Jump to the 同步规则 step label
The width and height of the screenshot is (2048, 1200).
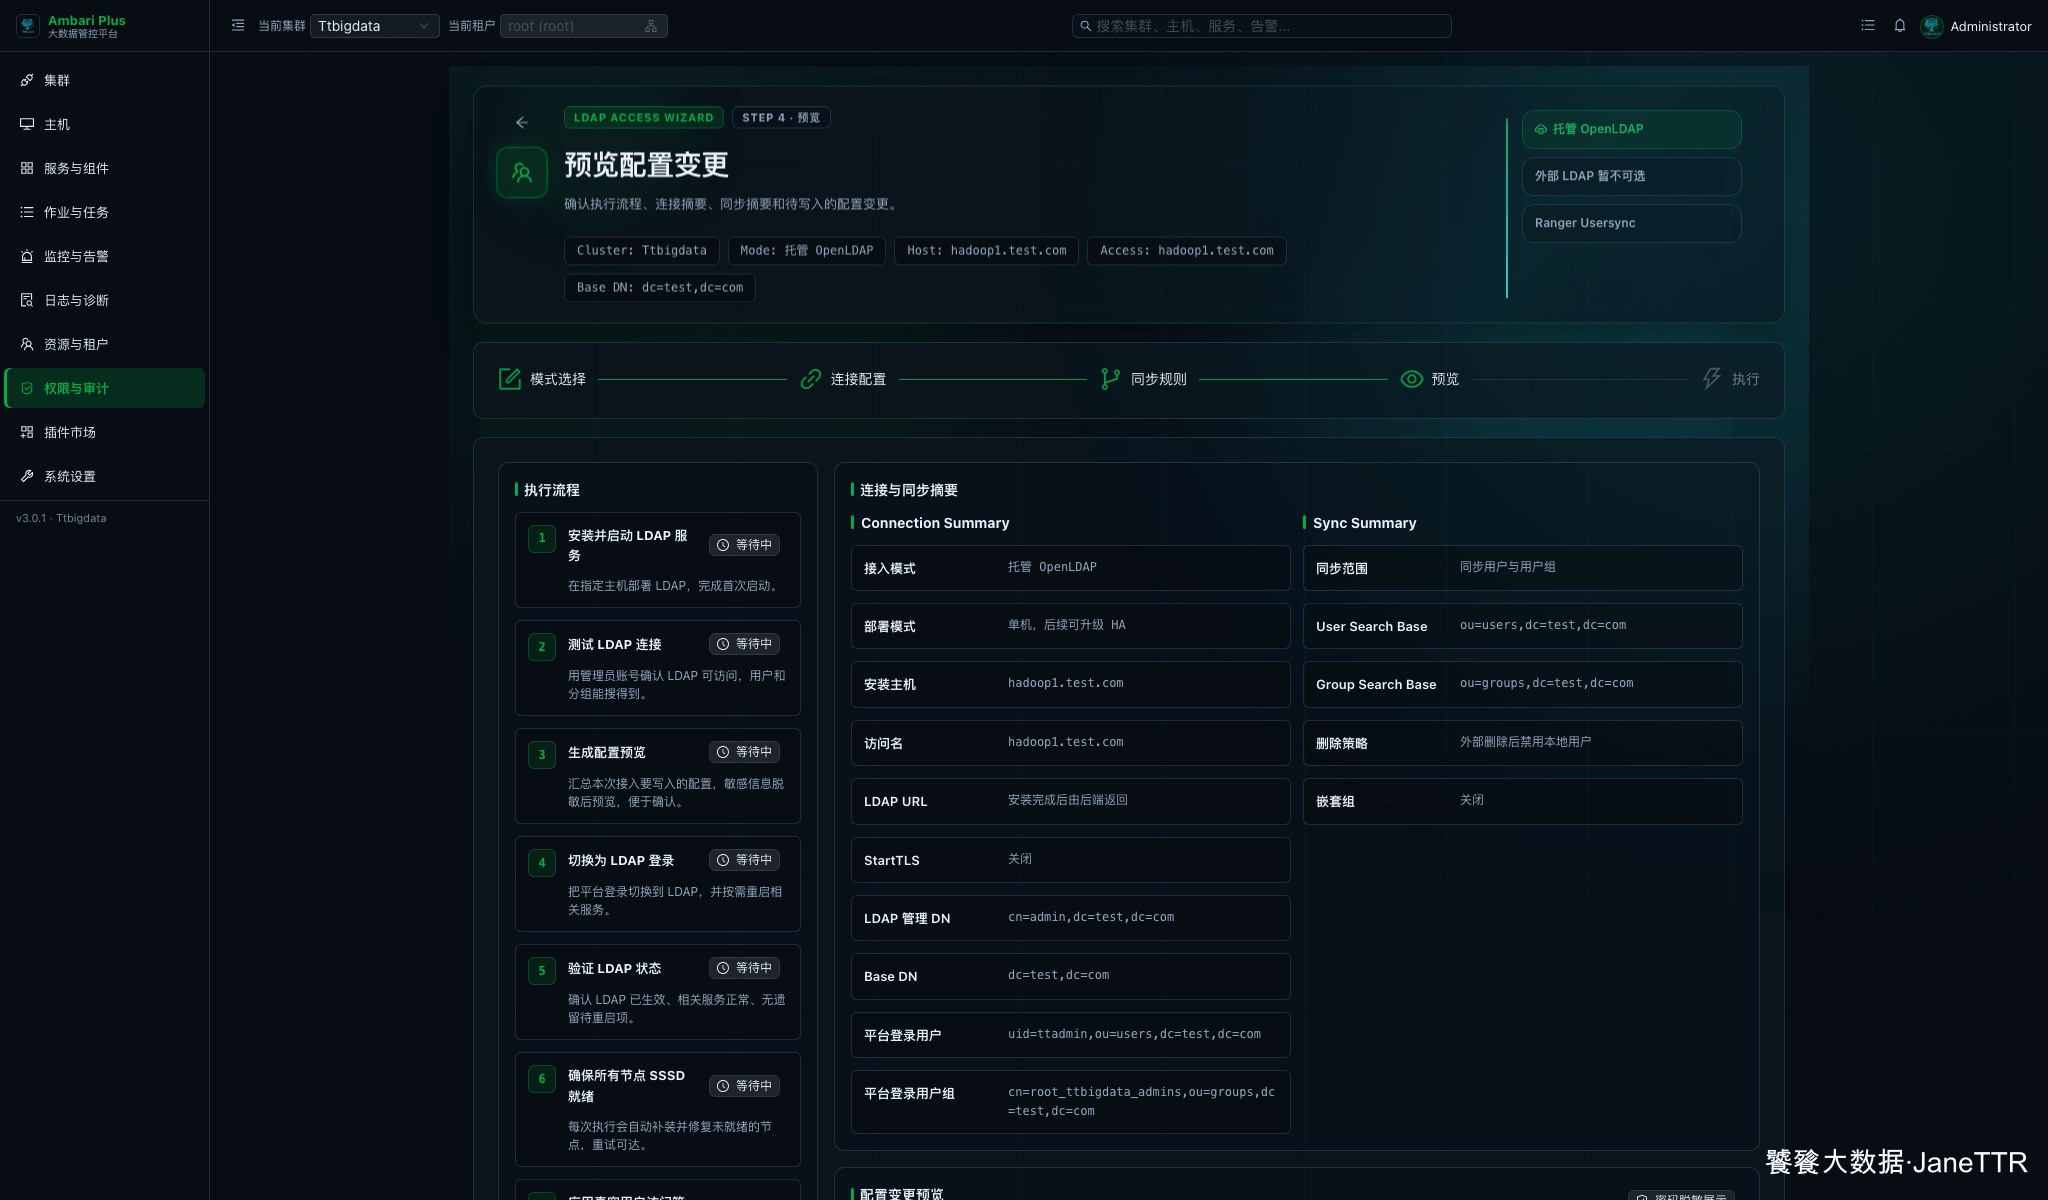[1159, 380]
